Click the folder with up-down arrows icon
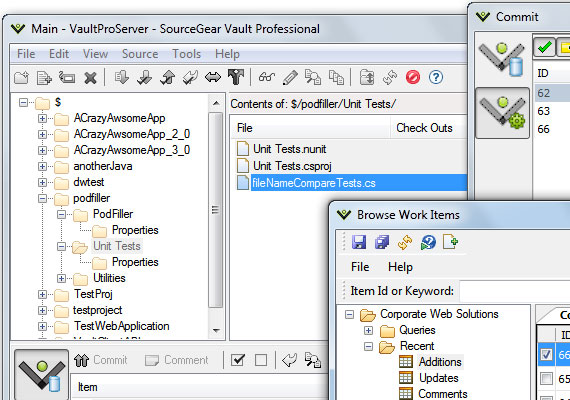Screen dimensions: 570x400 coord(367,77)
